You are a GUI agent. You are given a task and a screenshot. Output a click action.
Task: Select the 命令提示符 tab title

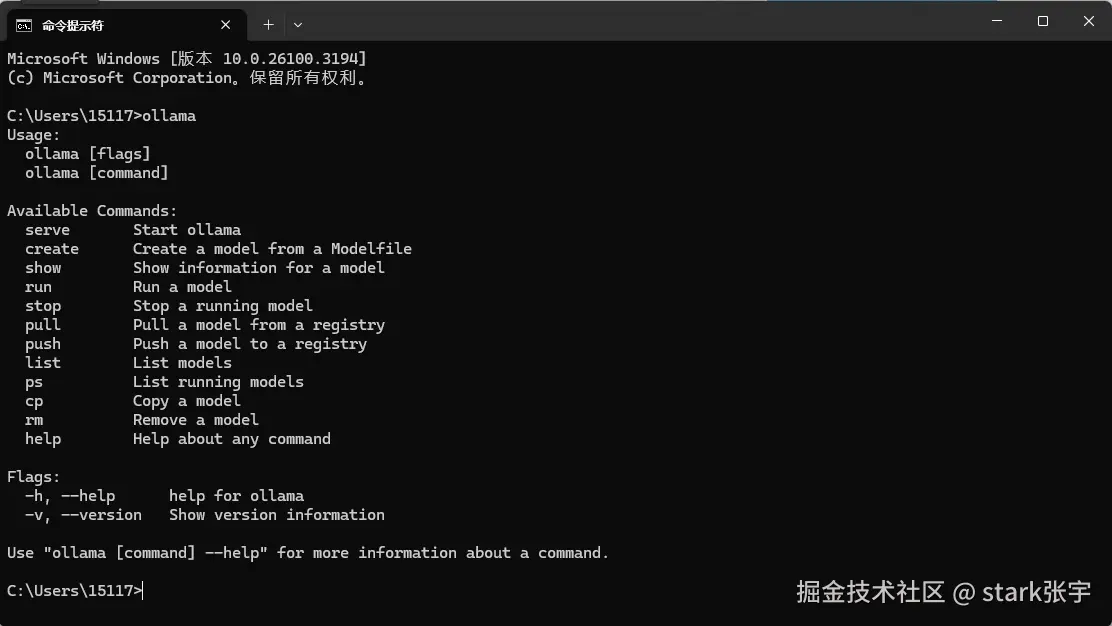72,26
